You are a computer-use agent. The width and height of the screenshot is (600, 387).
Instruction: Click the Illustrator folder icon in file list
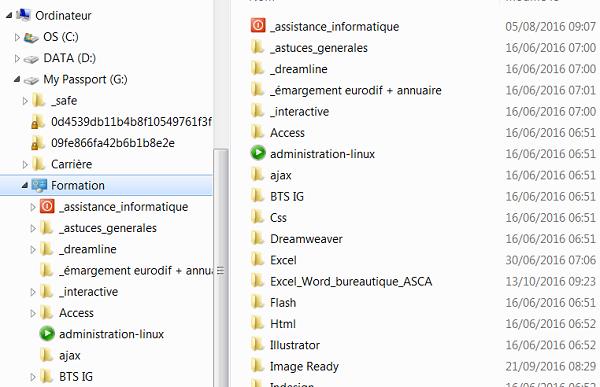point(258,345)
